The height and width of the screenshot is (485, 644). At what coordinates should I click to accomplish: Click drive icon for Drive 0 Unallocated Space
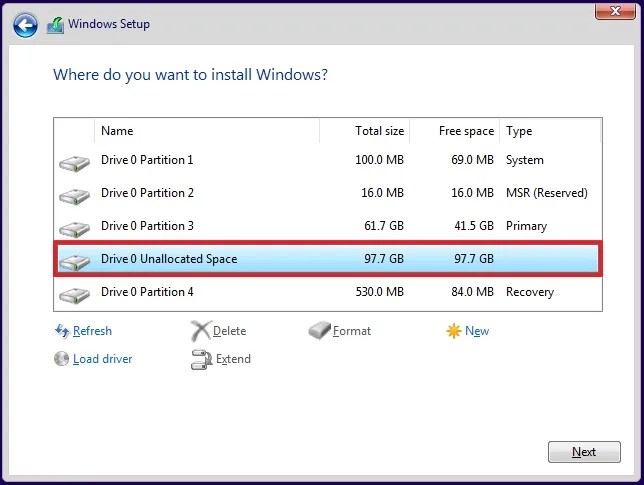(74, 262)
